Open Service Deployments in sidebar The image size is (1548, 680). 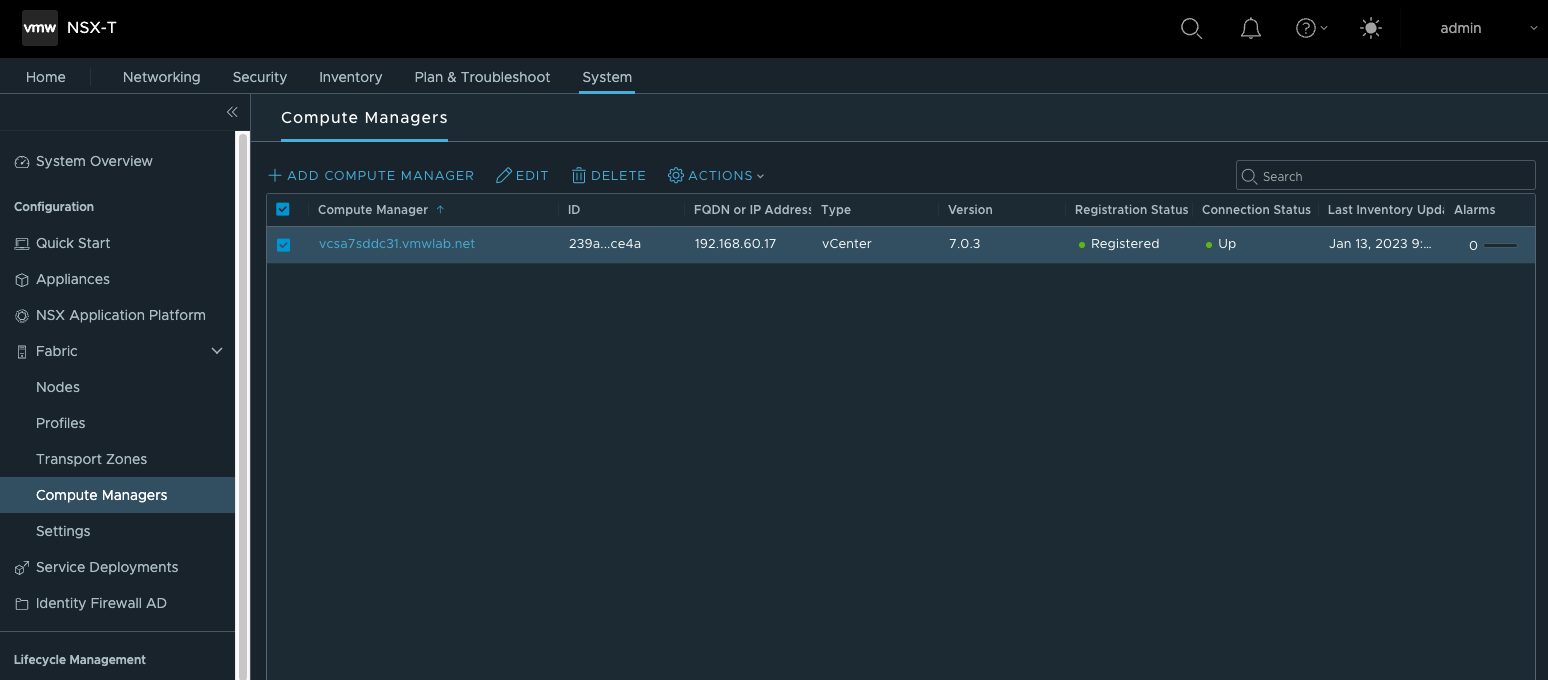click(107, 567)
